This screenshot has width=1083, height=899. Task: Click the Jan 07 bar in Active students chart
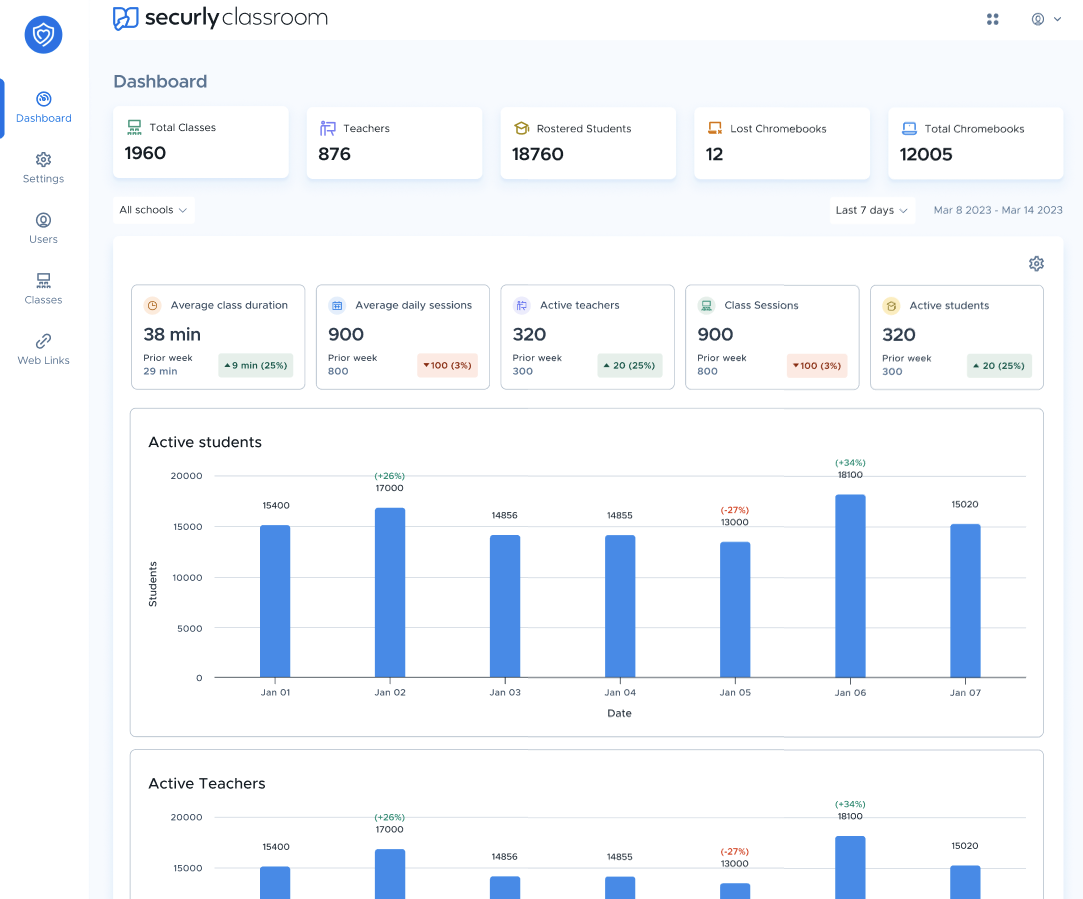965,601
